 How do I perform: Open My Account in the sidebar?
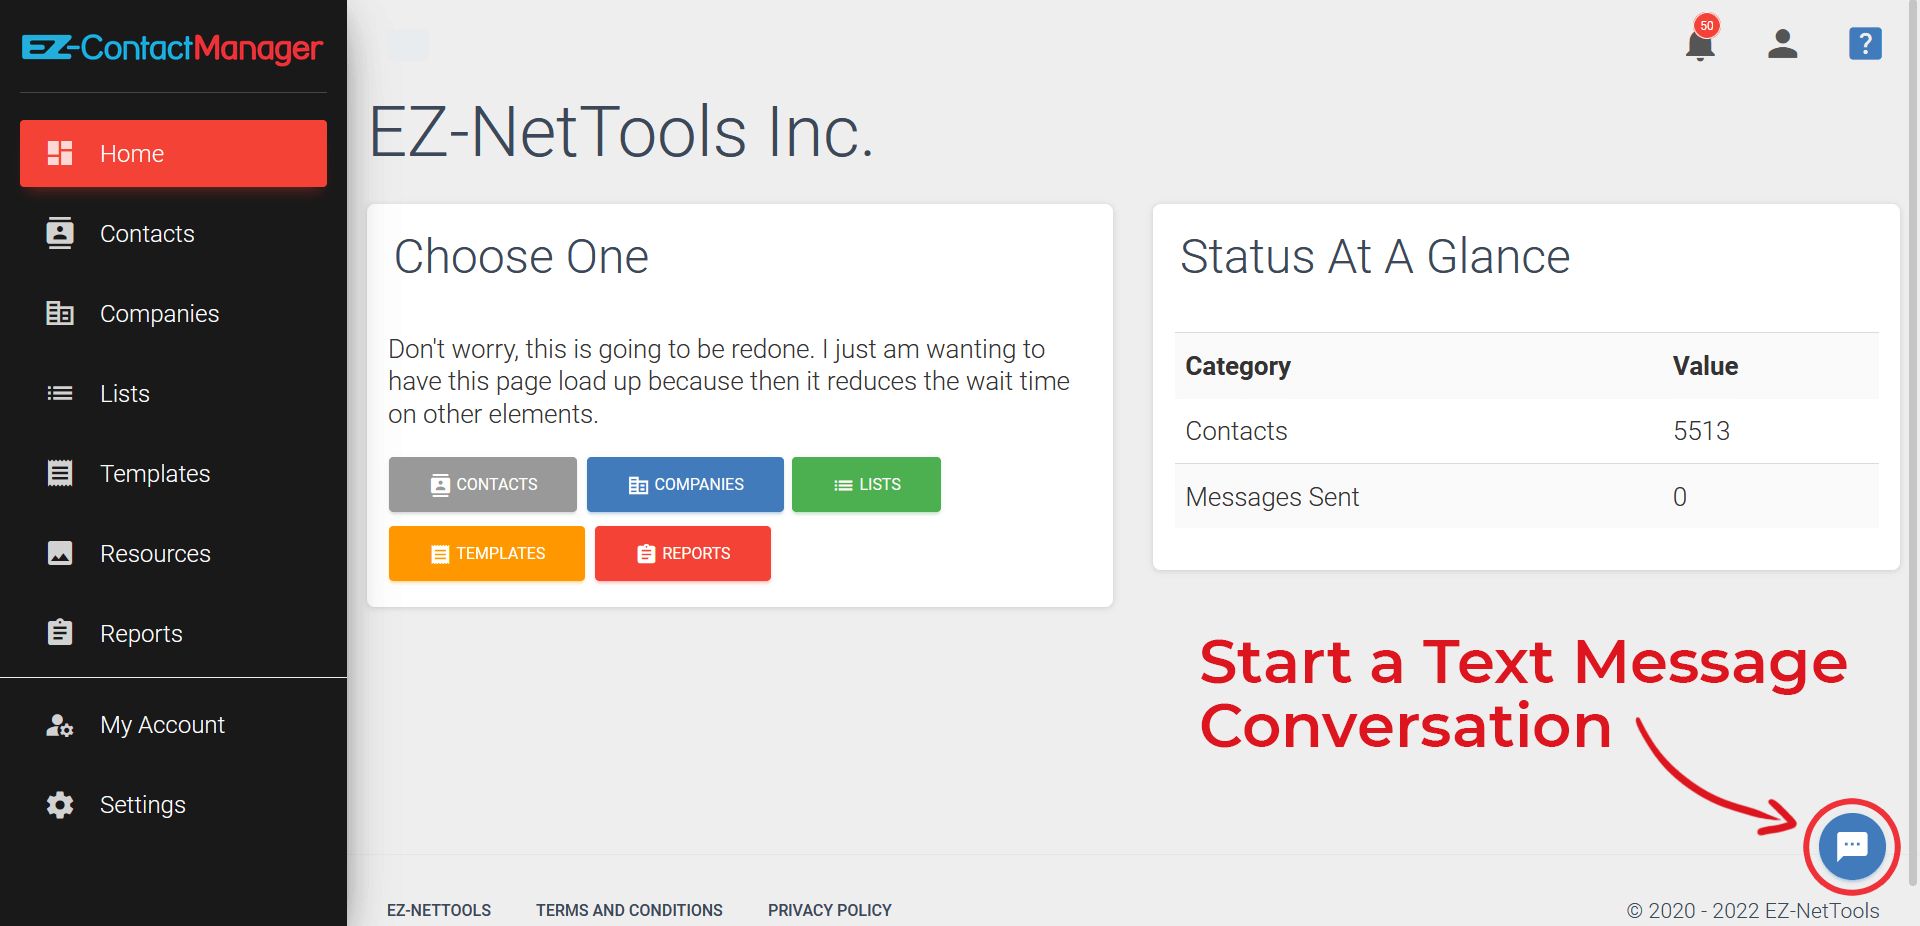coord(173,725)
